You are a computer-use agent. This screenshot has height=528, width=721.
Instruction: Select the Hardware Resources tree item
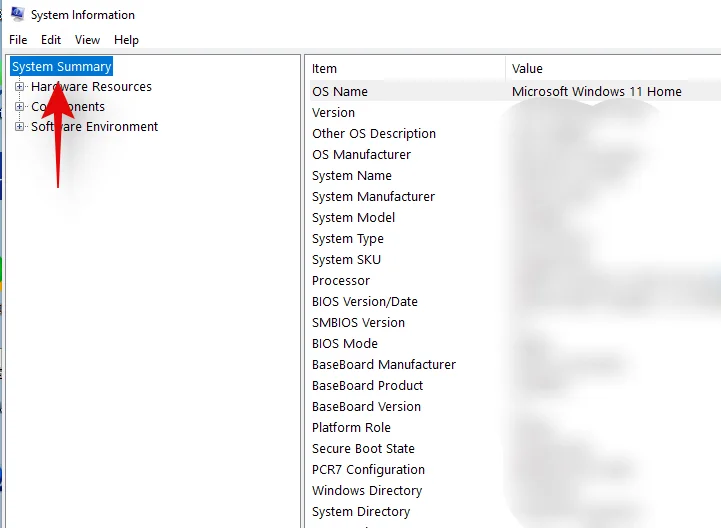click(92, 86)
